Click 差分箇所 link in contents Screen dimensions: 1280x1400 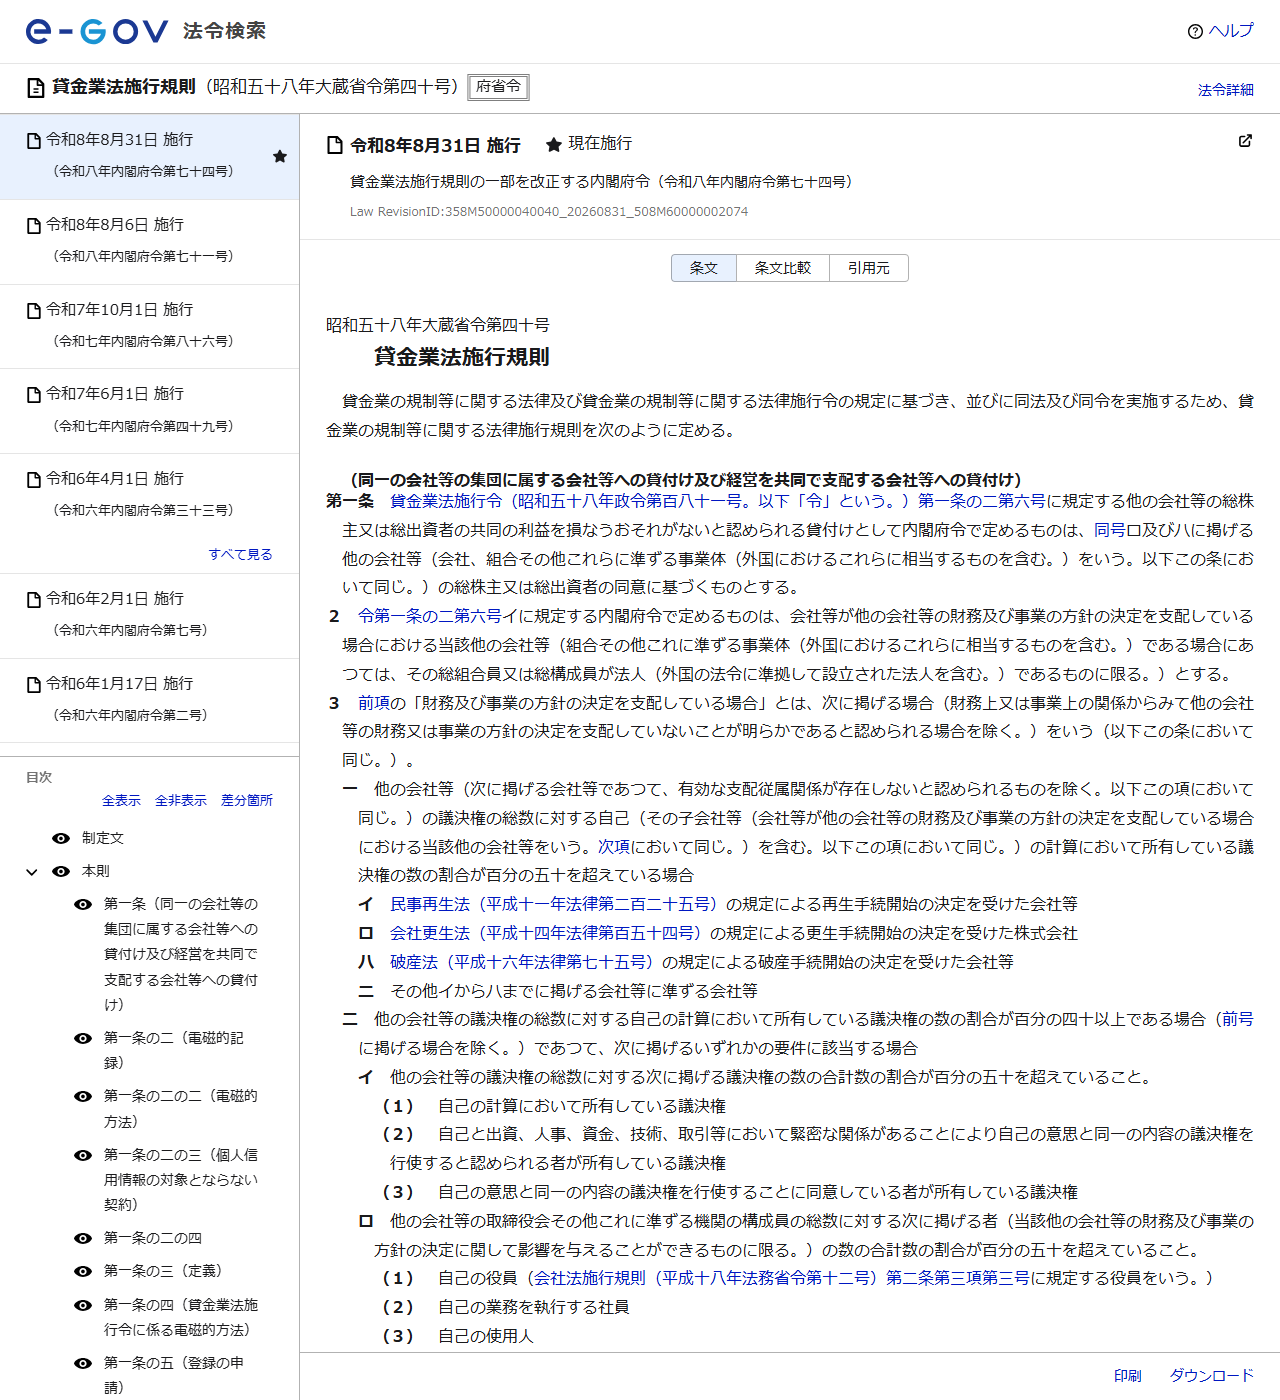point(247,800)
